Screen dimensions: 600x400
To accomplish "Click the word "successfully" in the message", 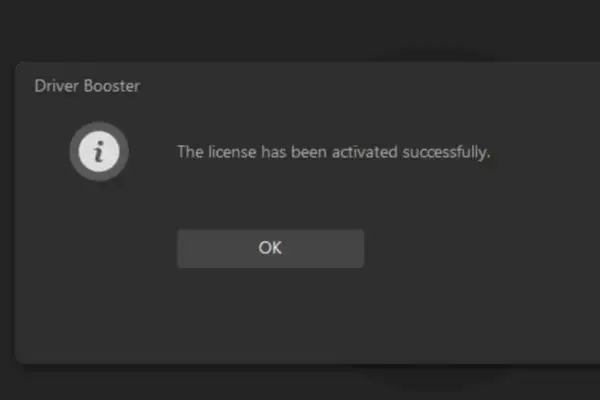I will pyautogui.click(x=444, y=153).
